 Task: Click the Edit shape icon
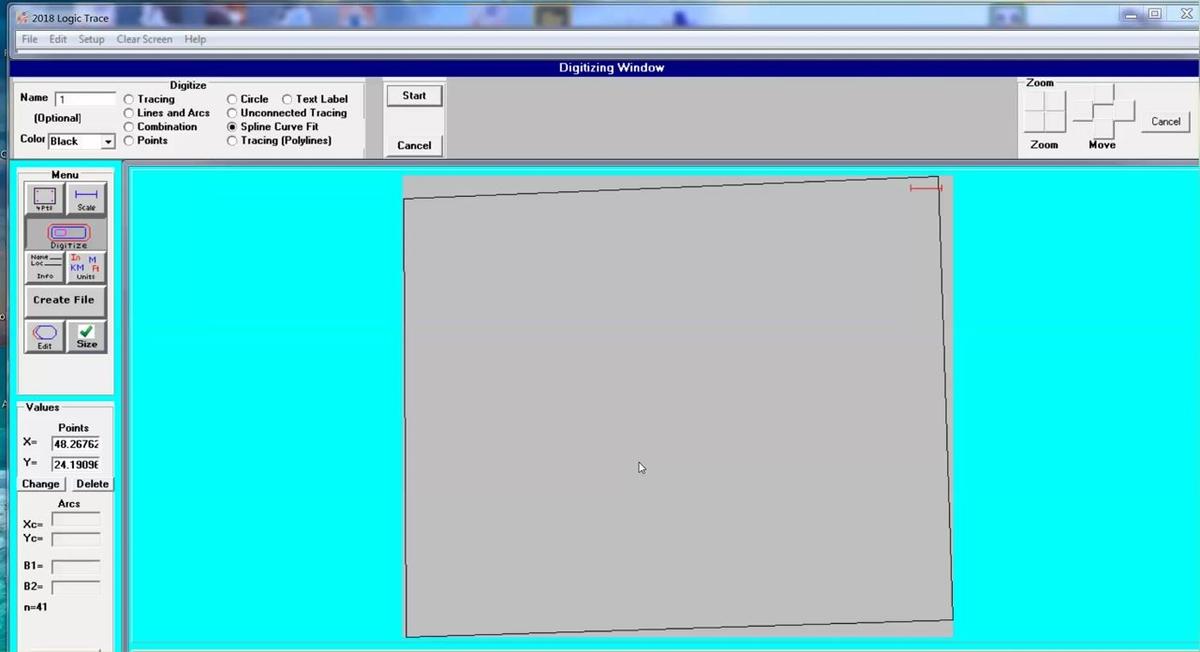[45, 337]
